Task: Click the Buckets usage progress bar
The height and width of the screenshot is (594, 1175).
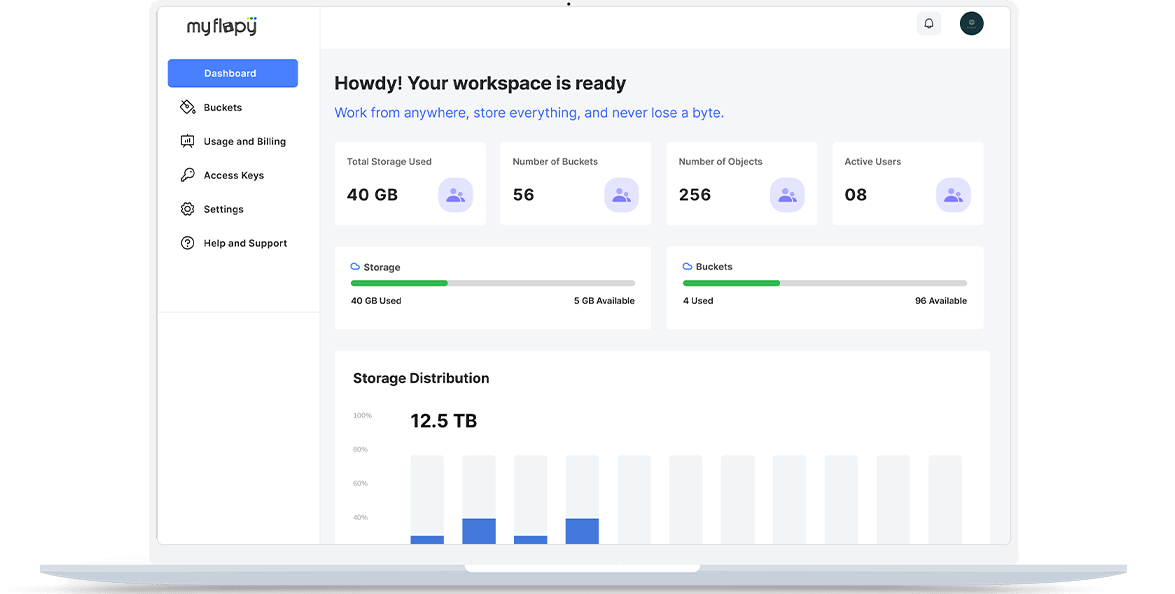Action: point(824,283)
